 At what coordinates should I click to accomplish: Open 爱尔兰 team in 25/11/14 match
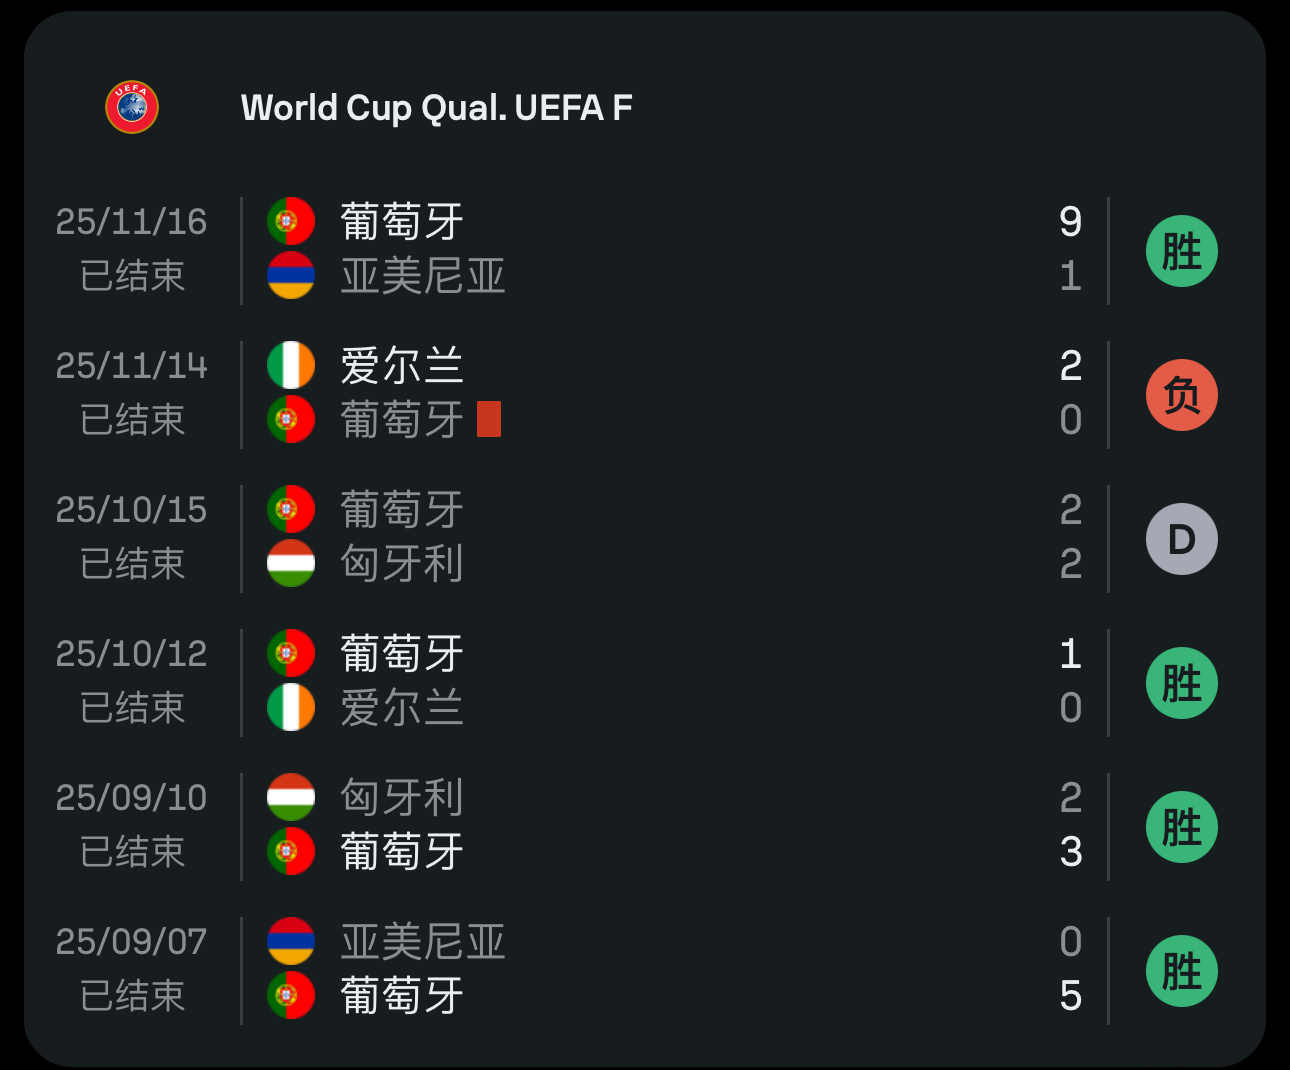click(x=402, y=366)
